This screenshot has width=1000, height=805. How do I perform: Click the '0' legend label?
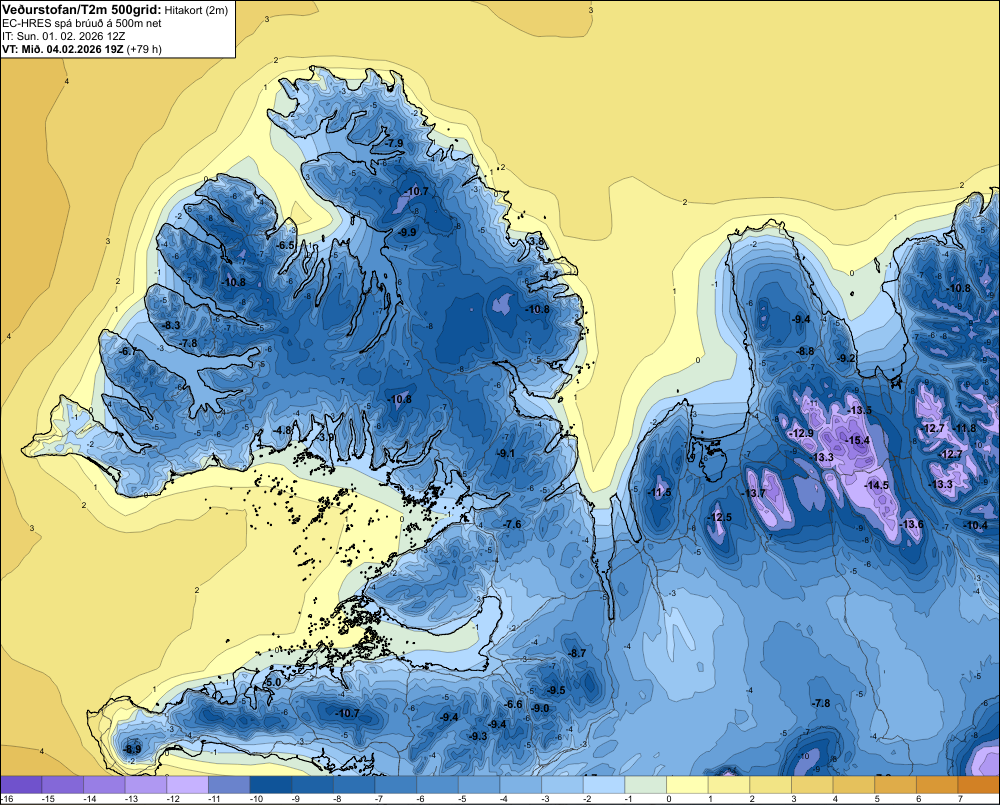tap(669, 799)
